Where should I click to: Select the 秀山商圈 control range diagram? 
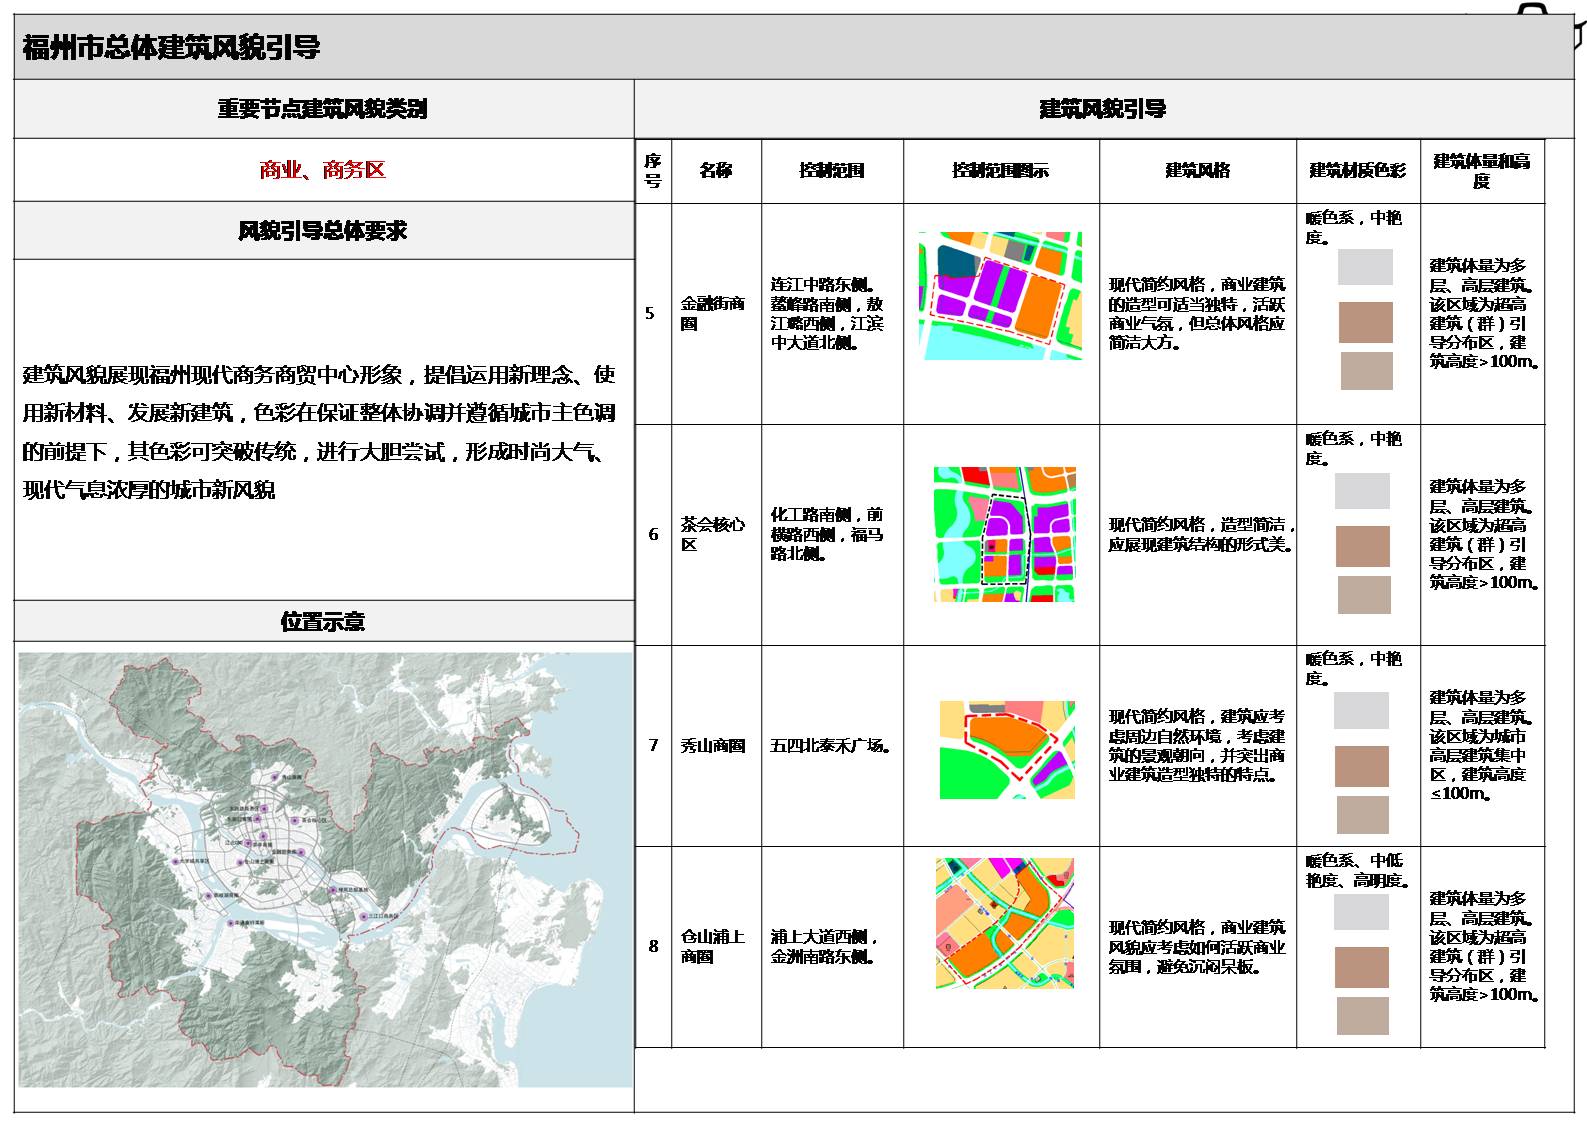pyautogui.click(x=1007, y=749)
